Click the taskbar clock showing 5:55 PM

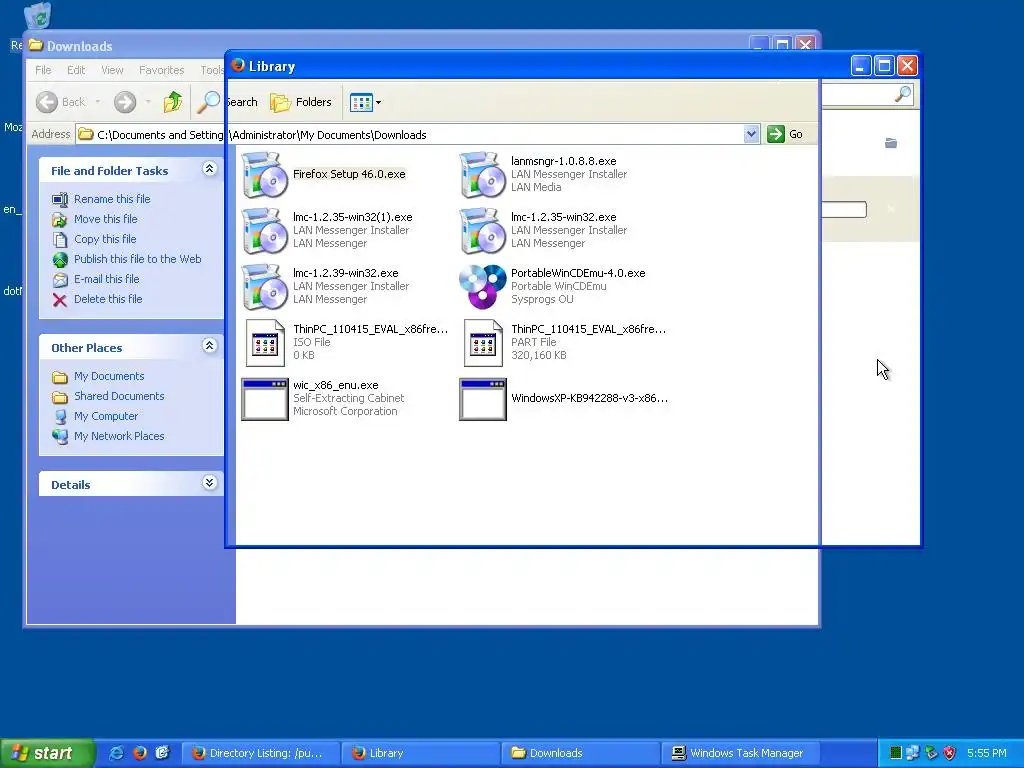[x=987, y=753]
